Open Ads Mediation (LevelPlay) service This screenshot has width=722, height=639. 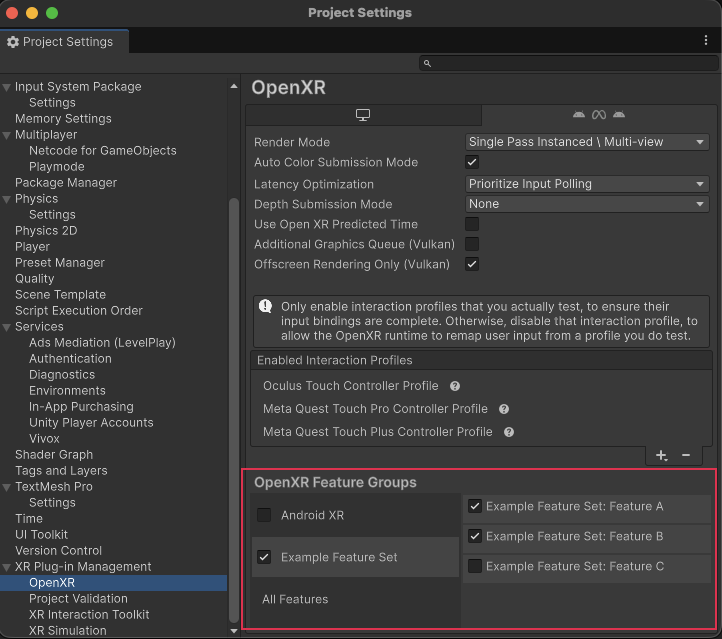(x=102, y=343)
